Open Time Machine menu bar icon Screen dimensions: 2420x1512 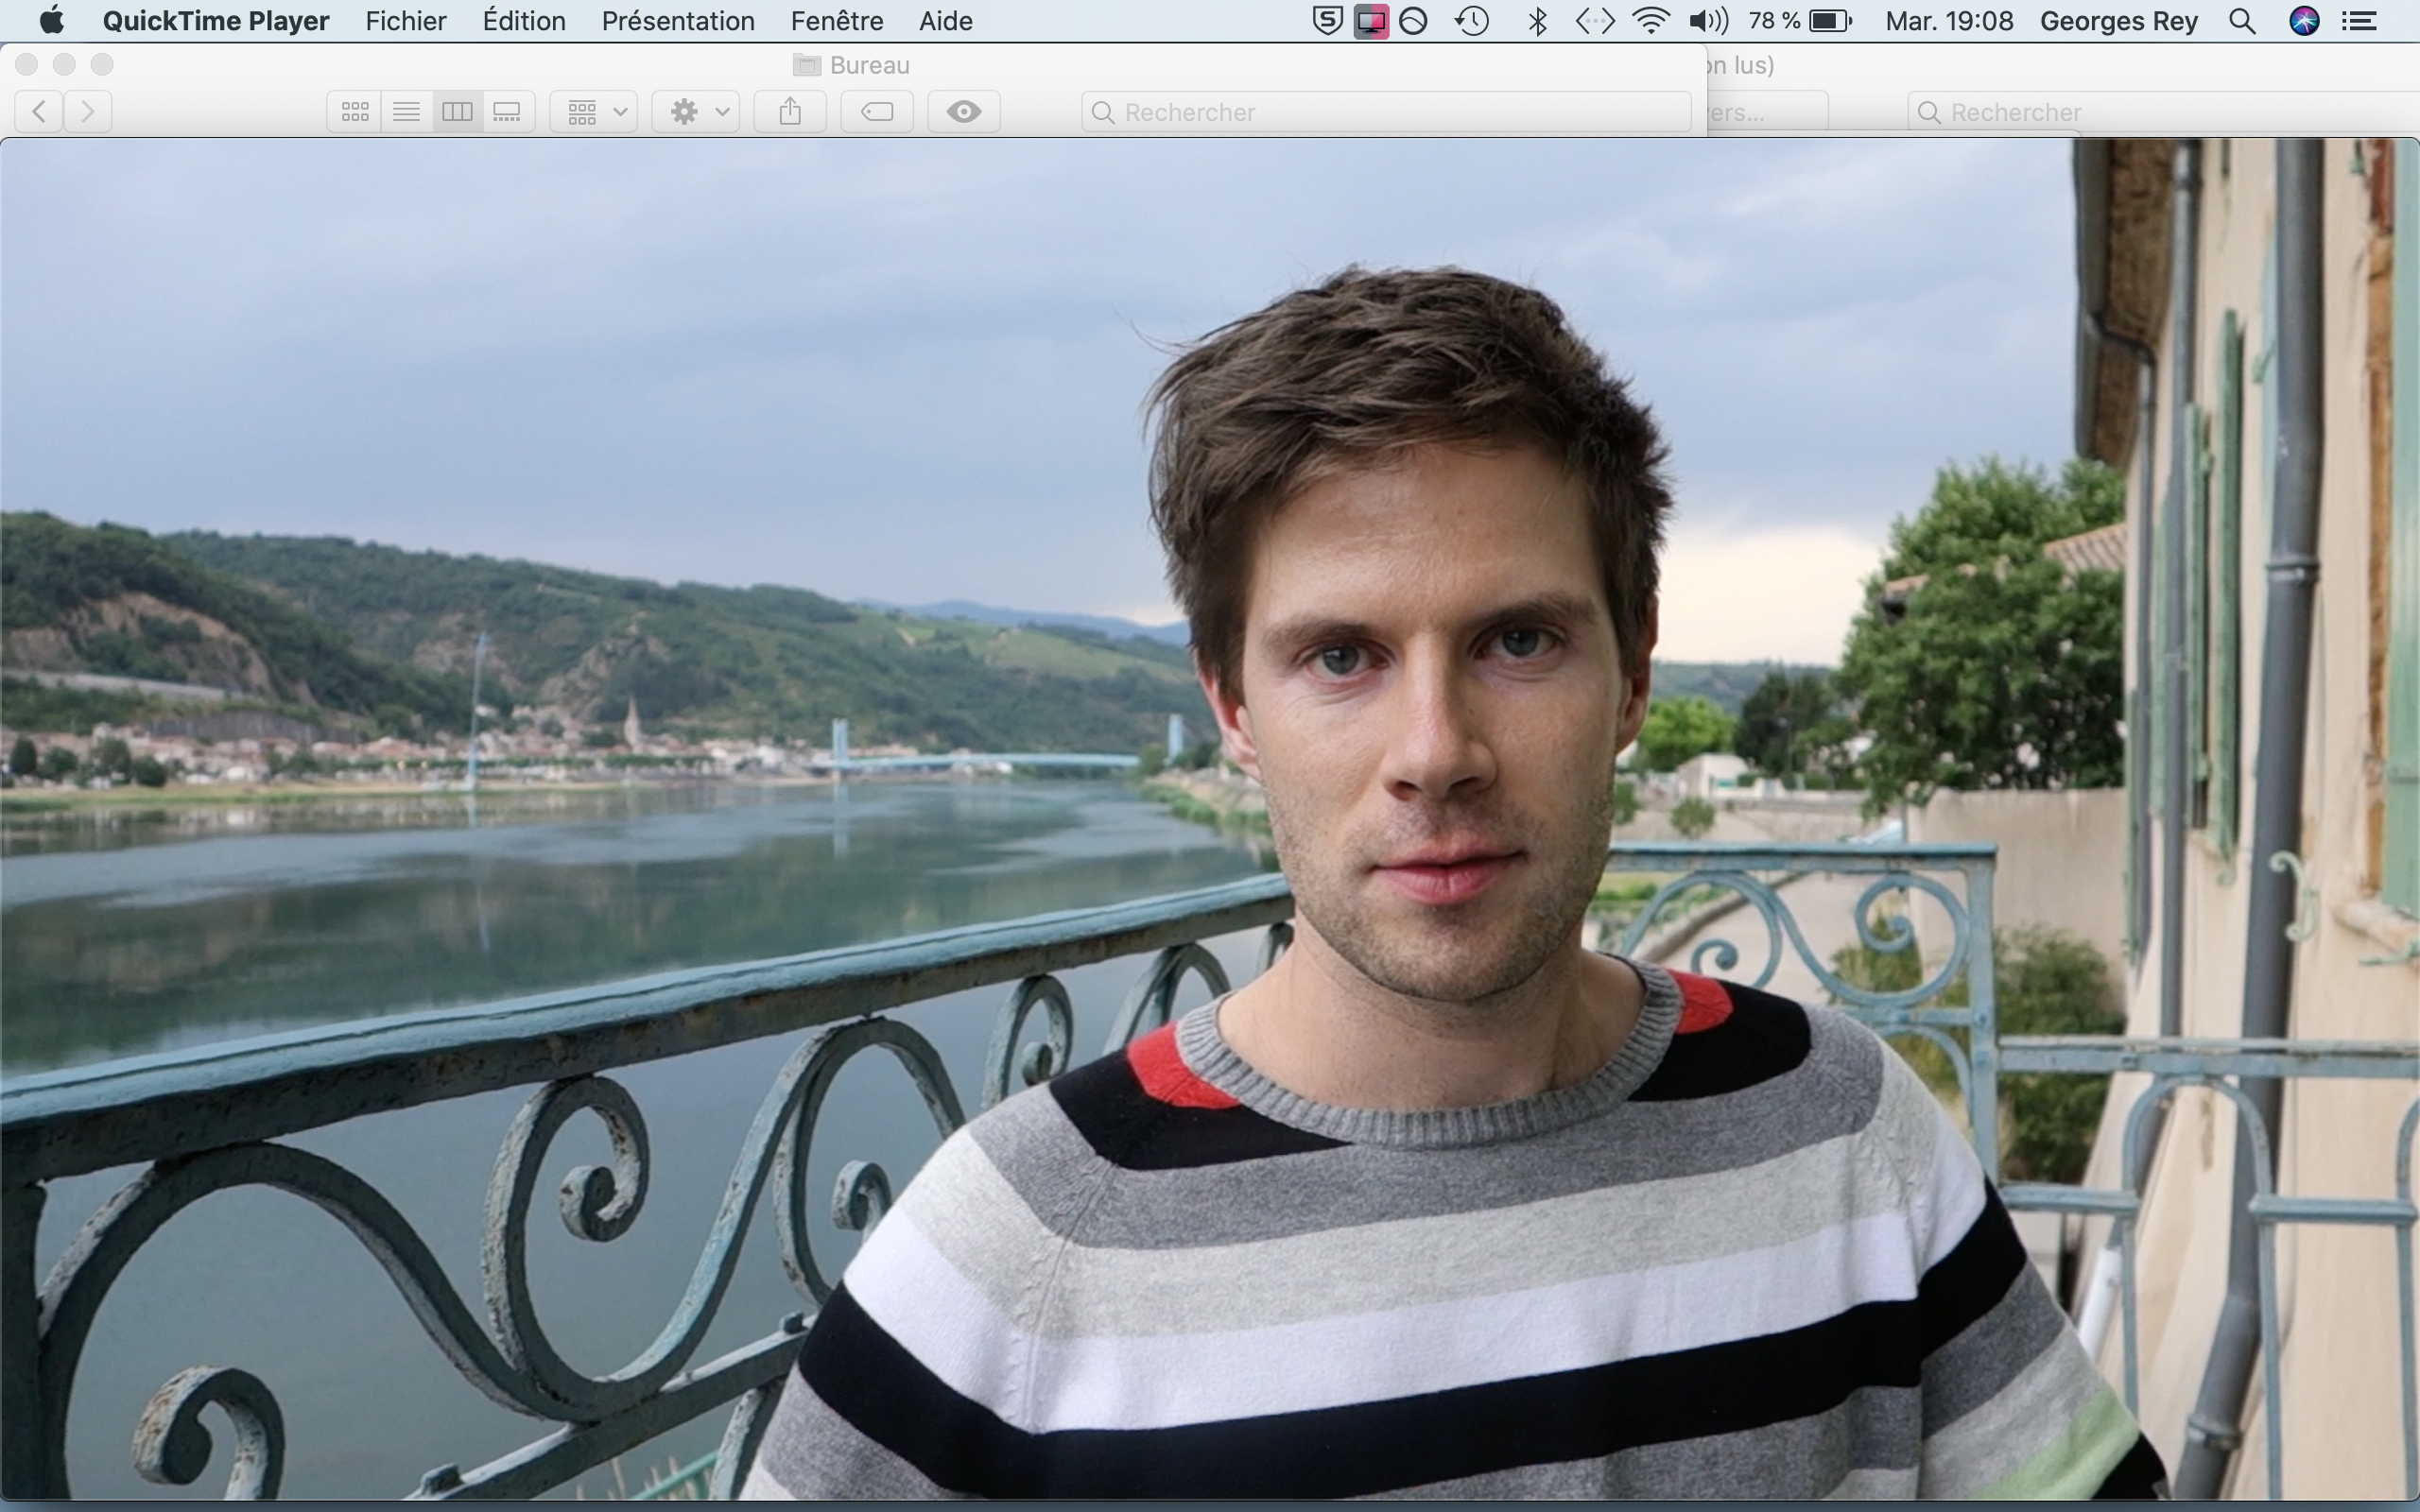pyautogui.click(x=1472, y=21)
